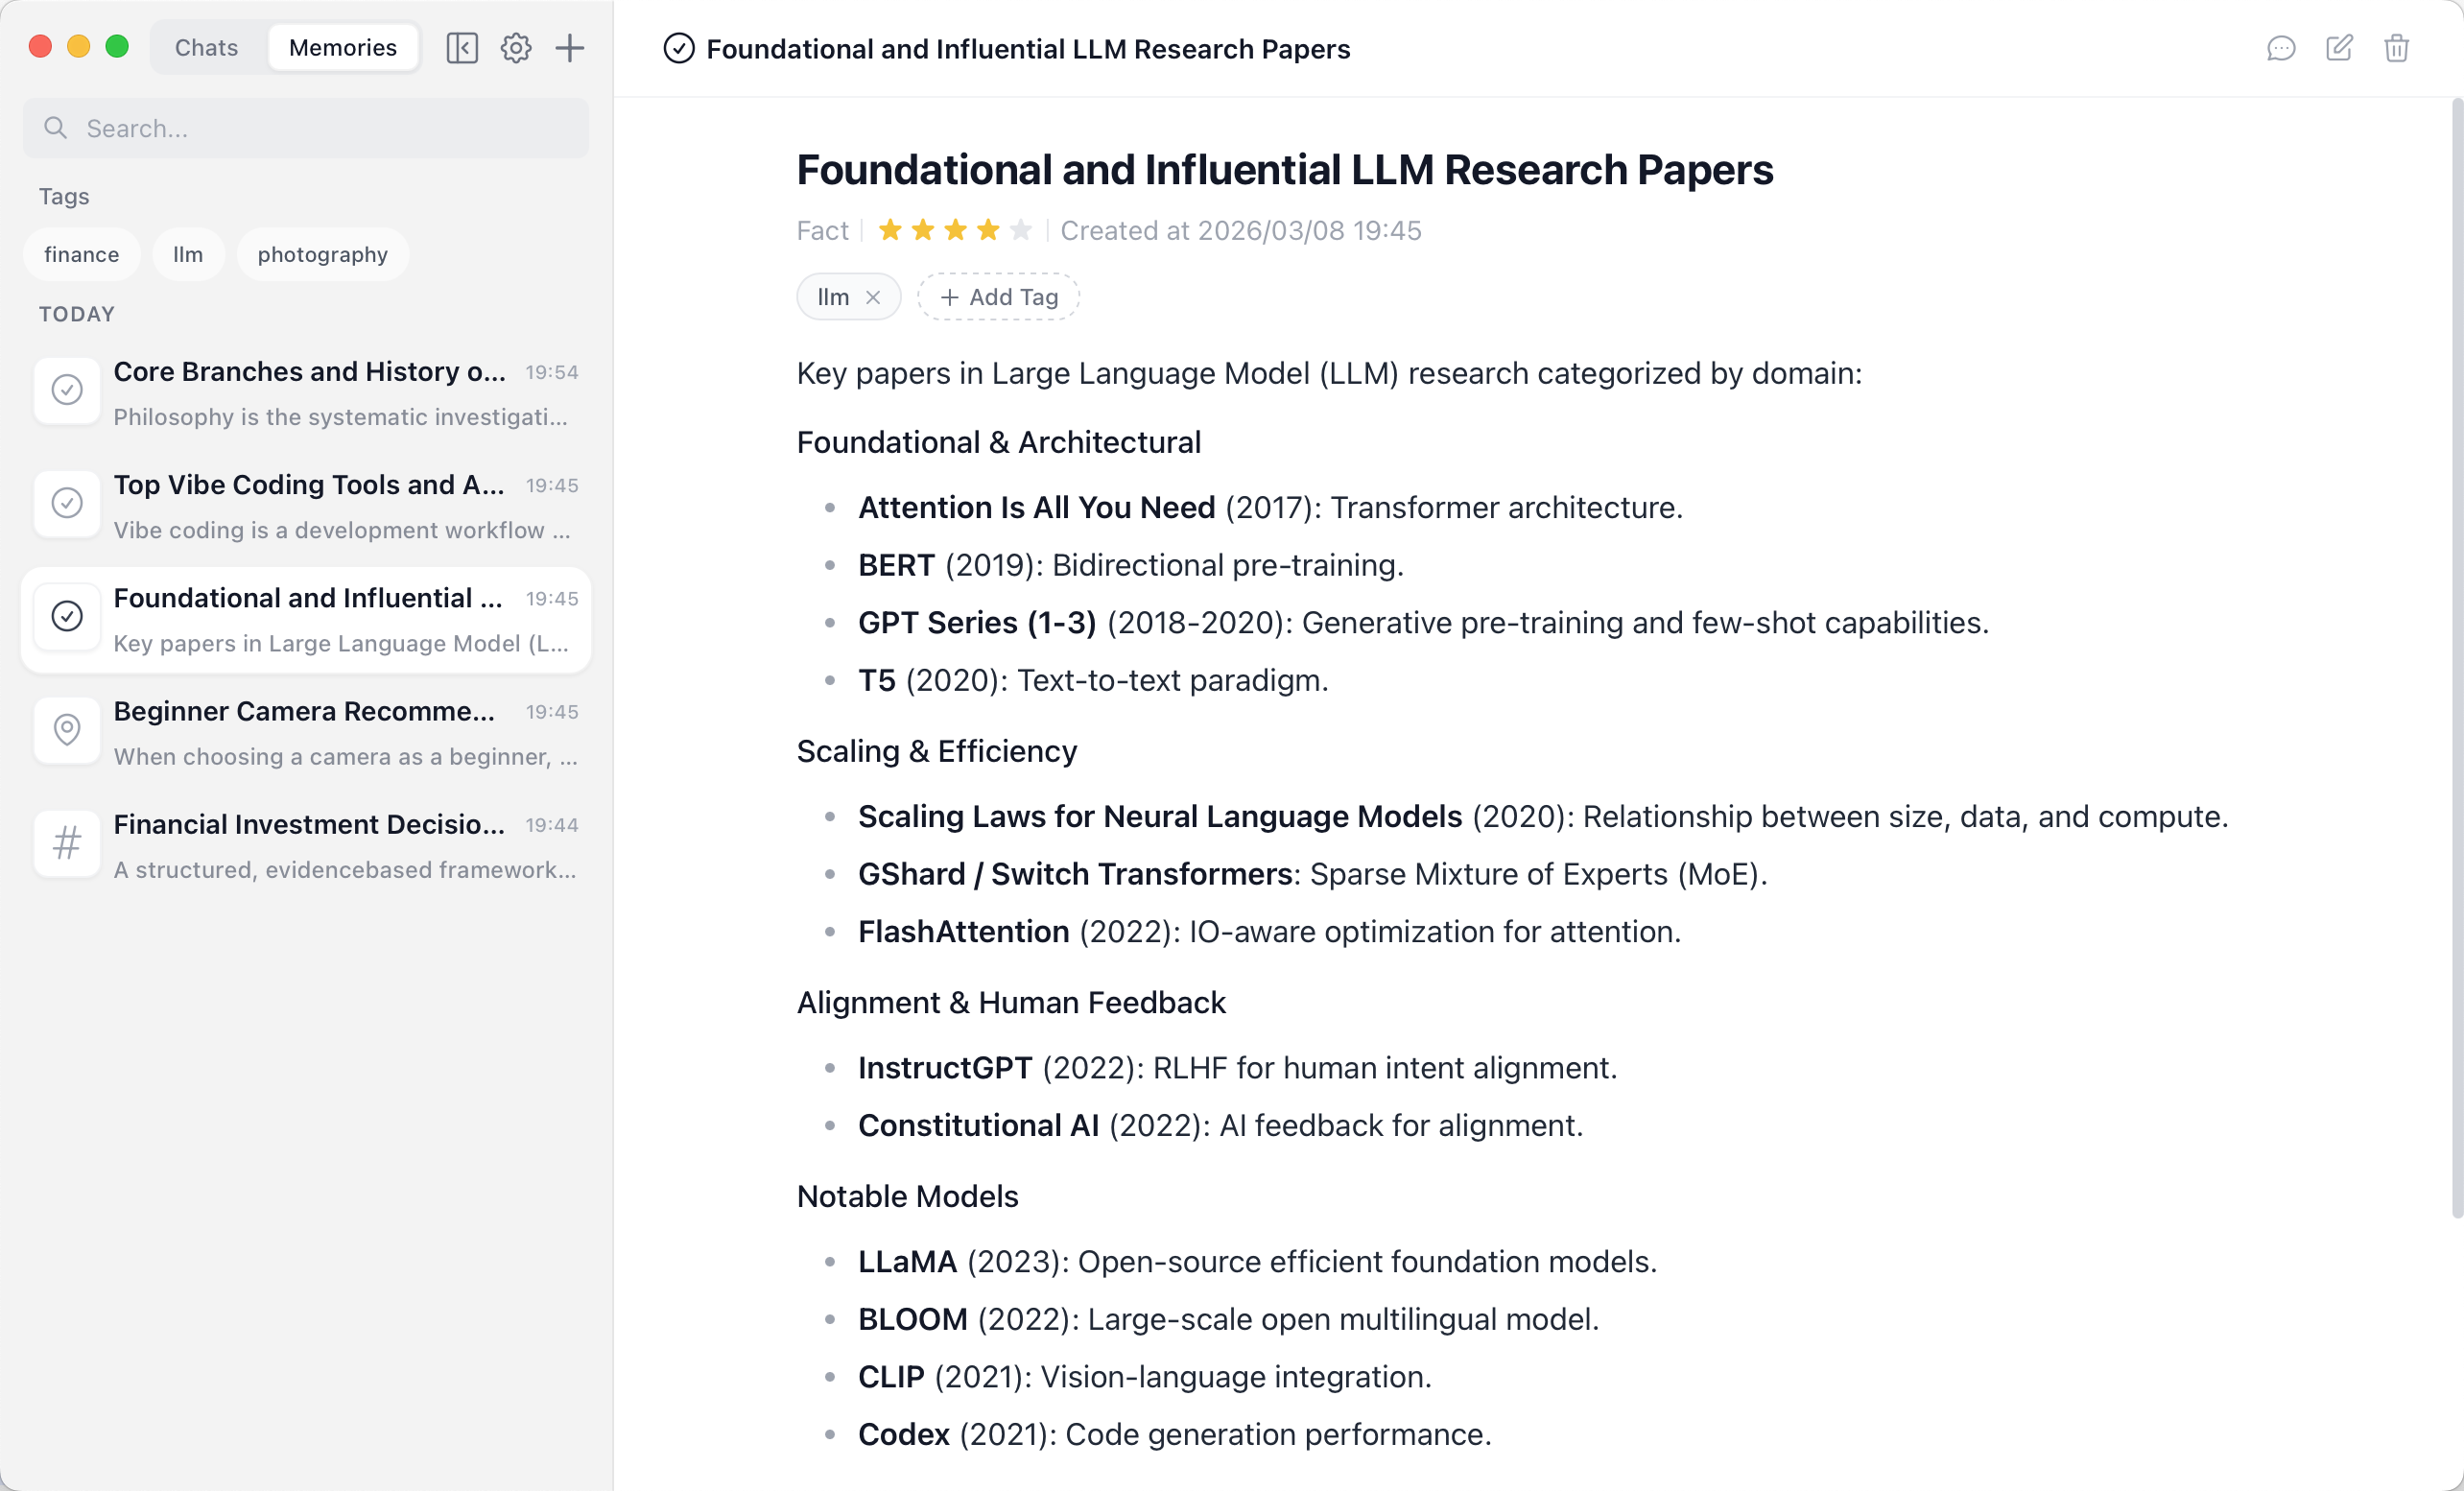Click checkmark icon on Core Branches memory
The width and height of the screenshot is (2464, 1491).
point(67,390)
